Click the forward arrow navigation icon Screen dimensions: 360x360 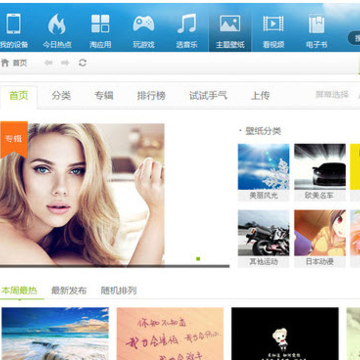(x=65, y=63)
